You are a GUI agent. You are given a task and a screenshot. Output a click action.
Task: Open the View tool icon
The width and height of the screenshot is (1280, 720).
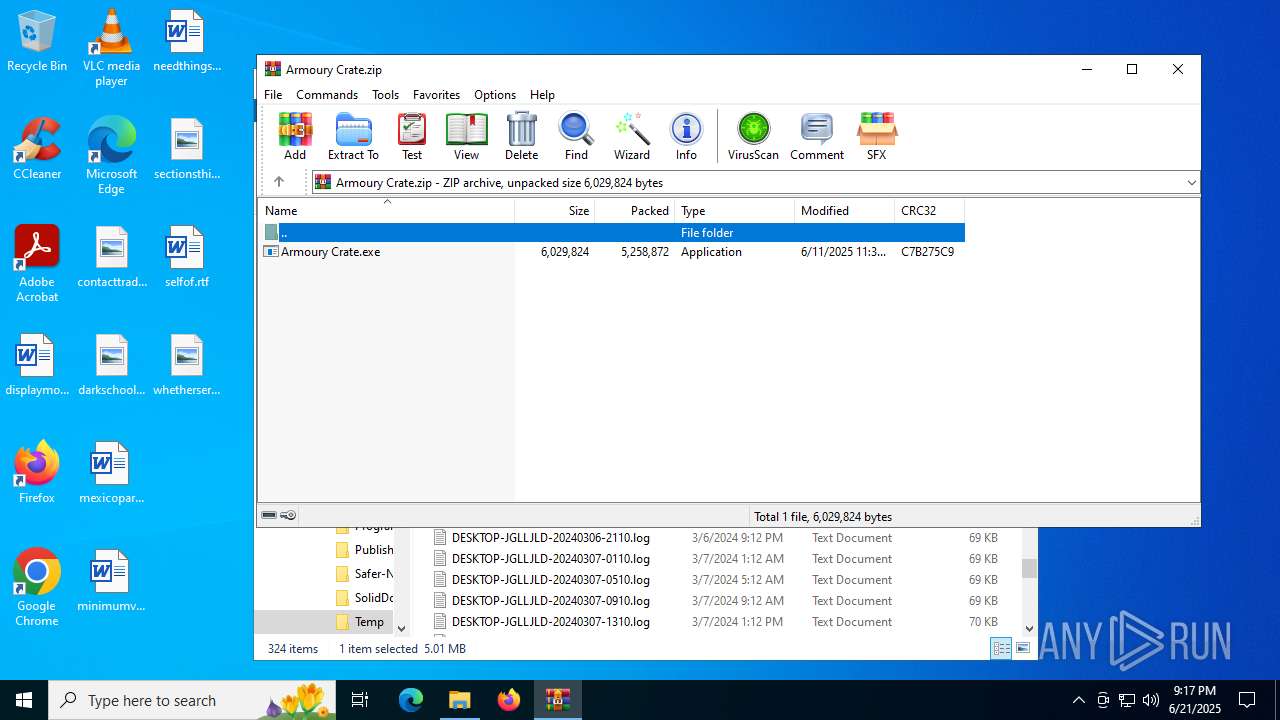click(466, 136)
